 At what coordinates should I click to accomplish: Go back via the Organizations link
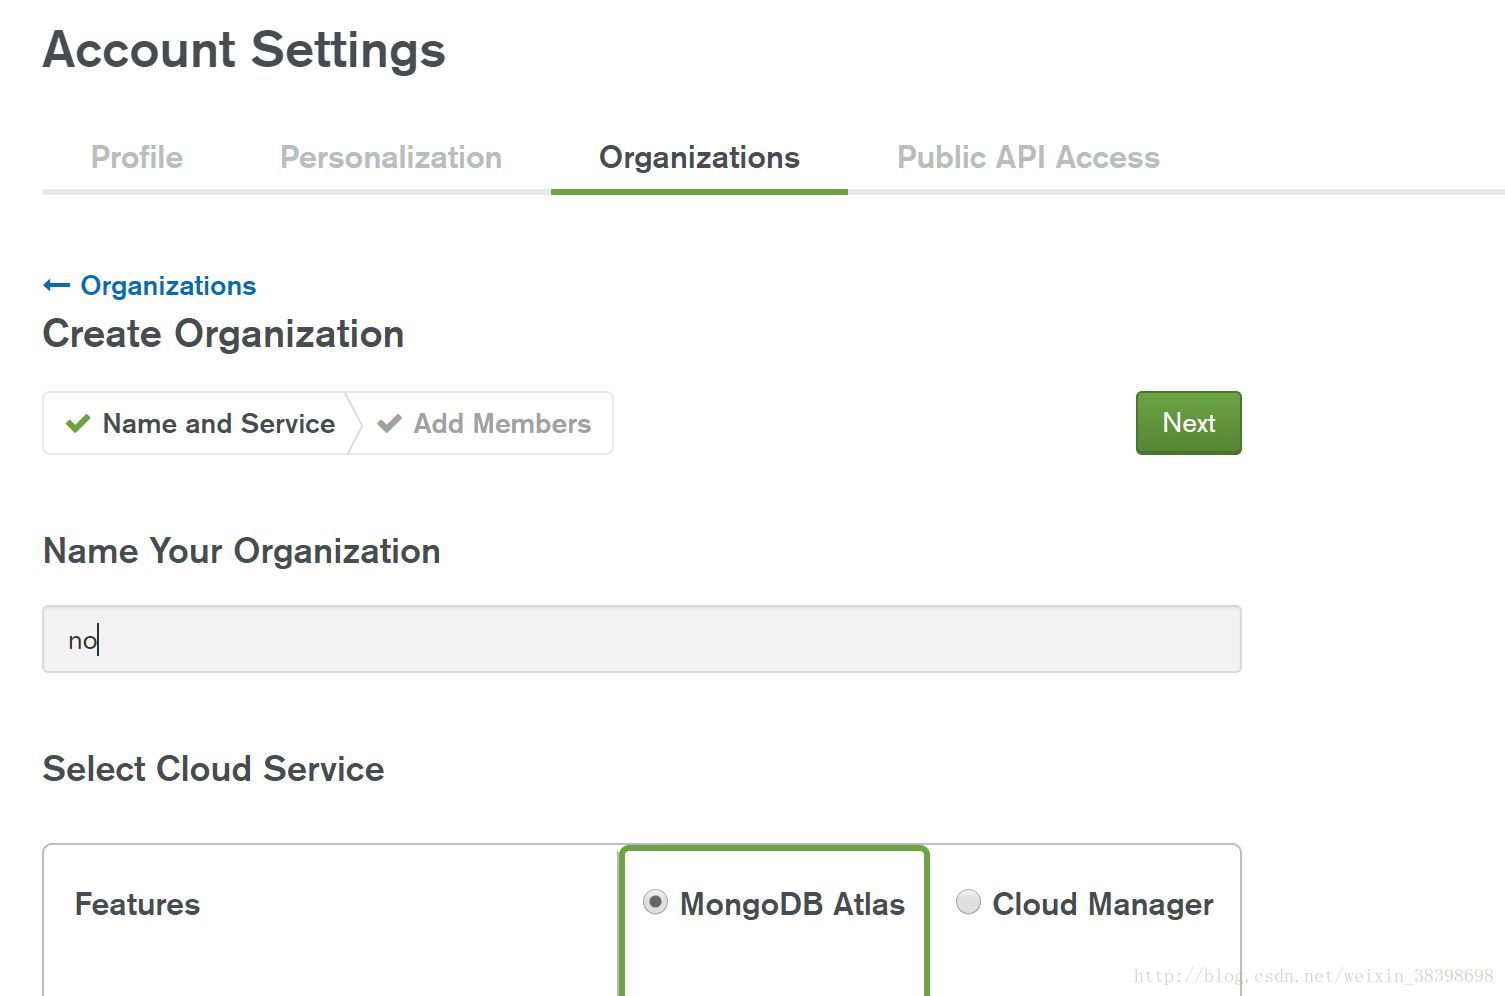click(168, 286)
